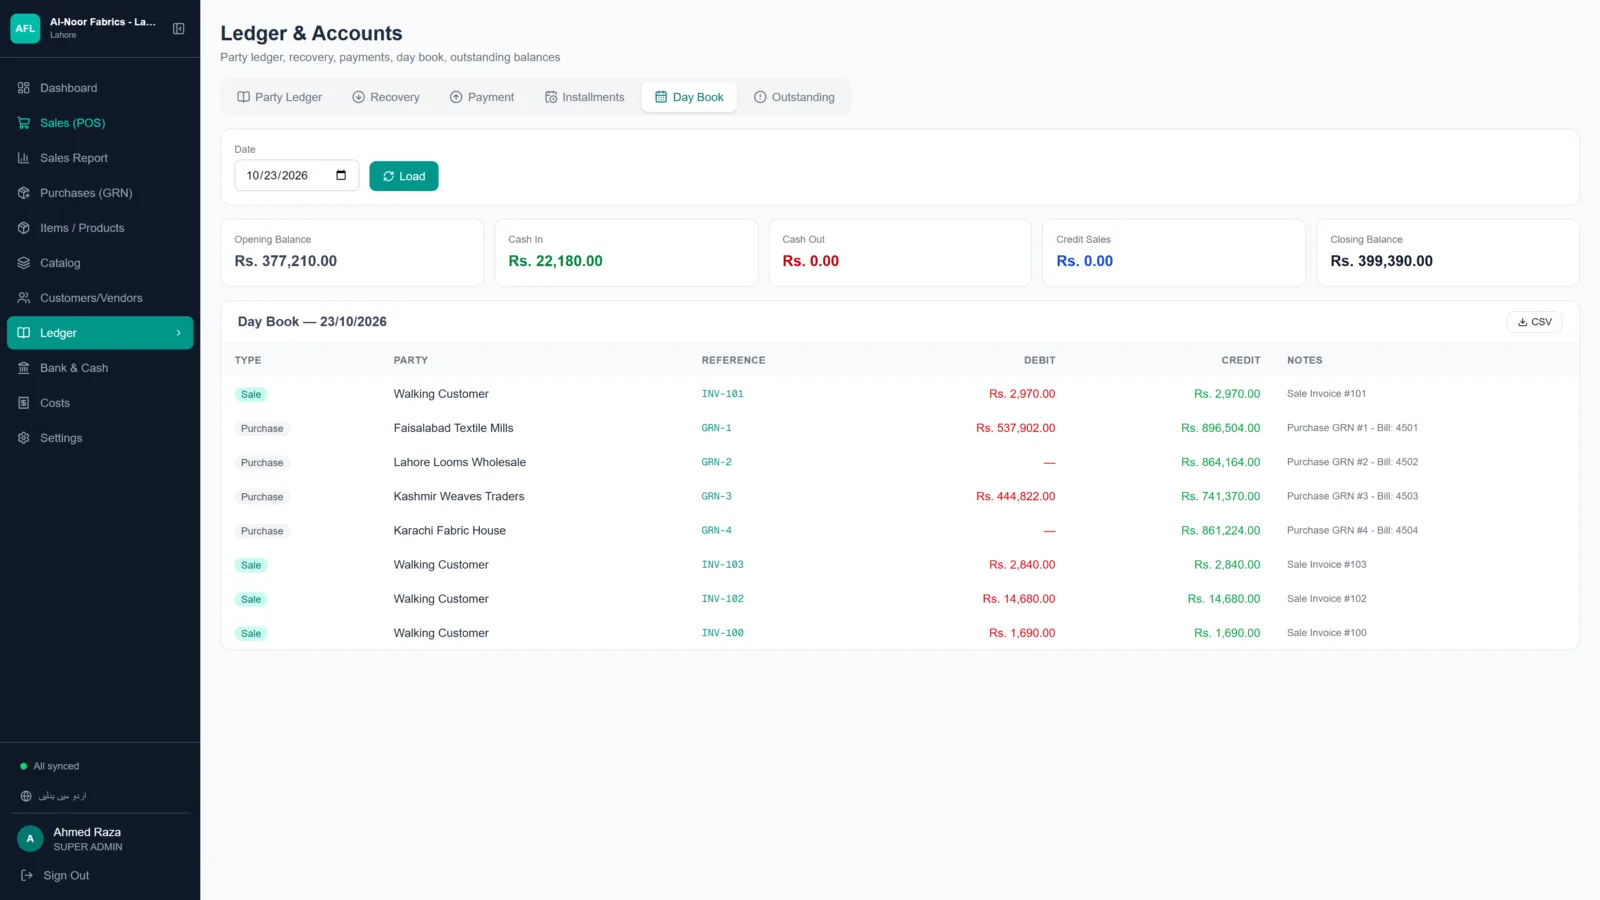Collapse the sidebar panel icon
1600x900 pixels.
178,28
